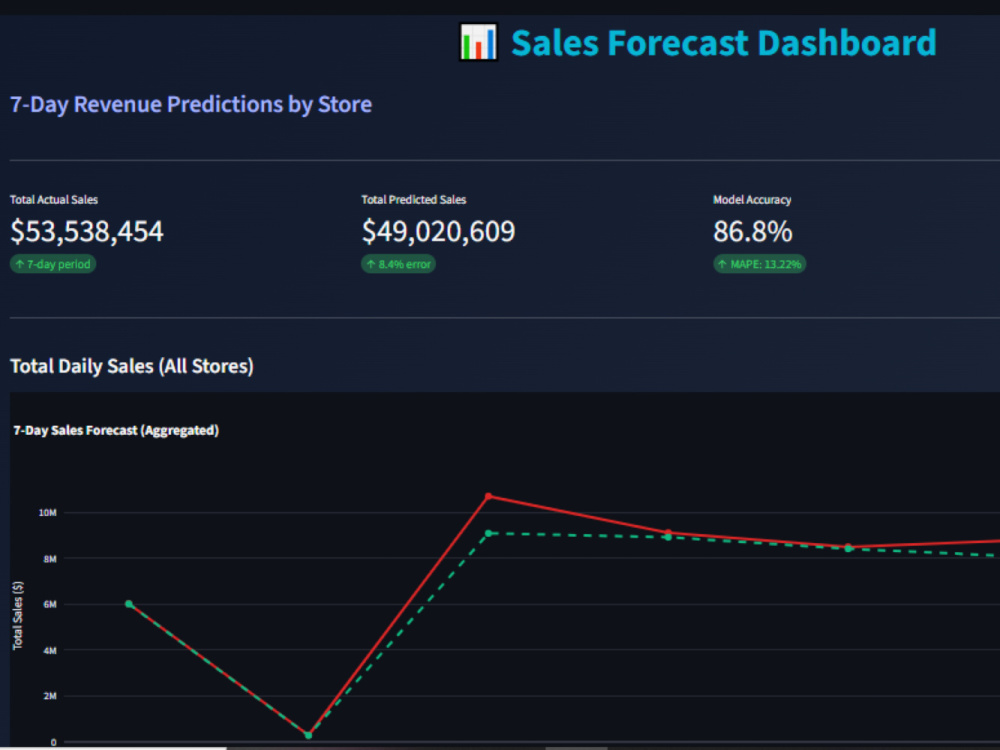Click the Model Accuracy label
This screenshot has height=750, width=1000.
(752, 200)
